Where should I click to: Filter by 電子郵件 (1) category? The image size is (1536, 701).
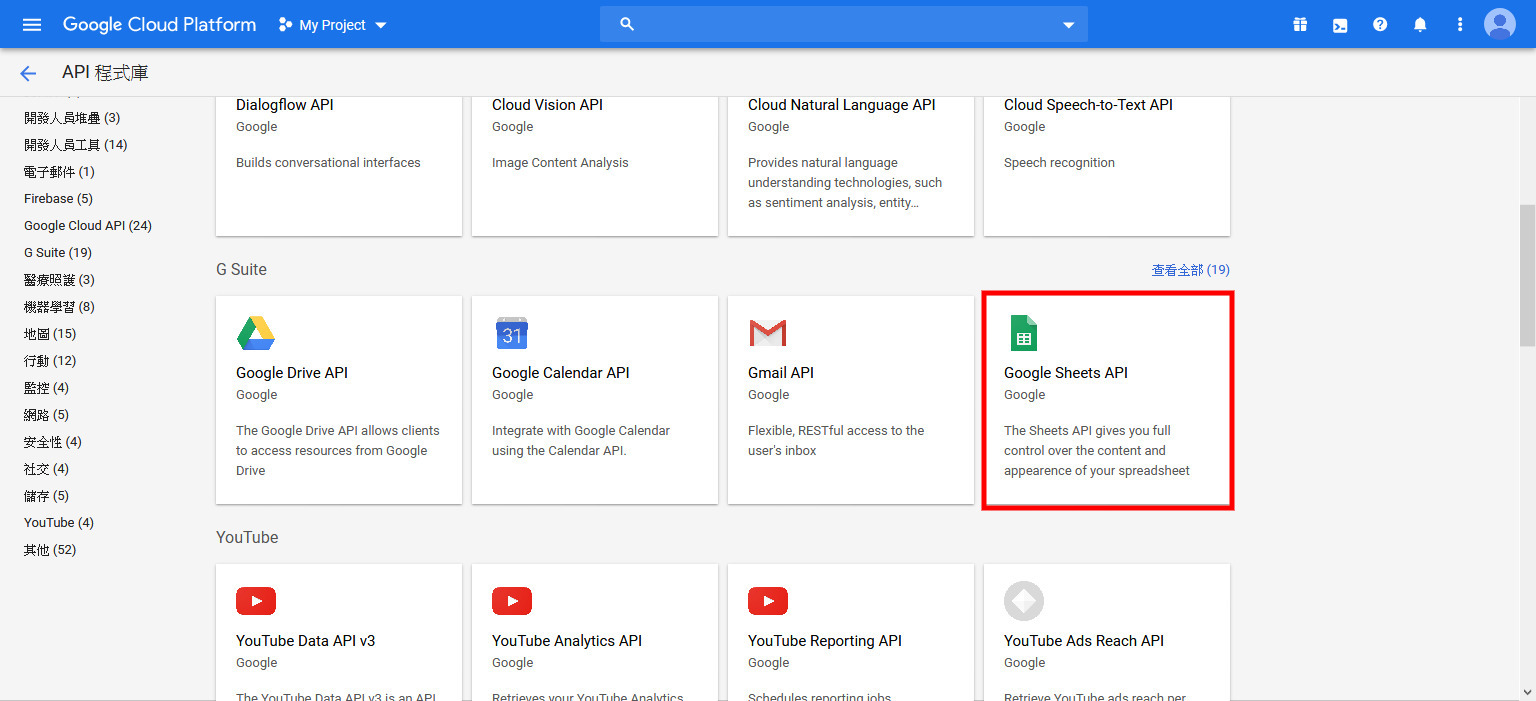(59, 172)
